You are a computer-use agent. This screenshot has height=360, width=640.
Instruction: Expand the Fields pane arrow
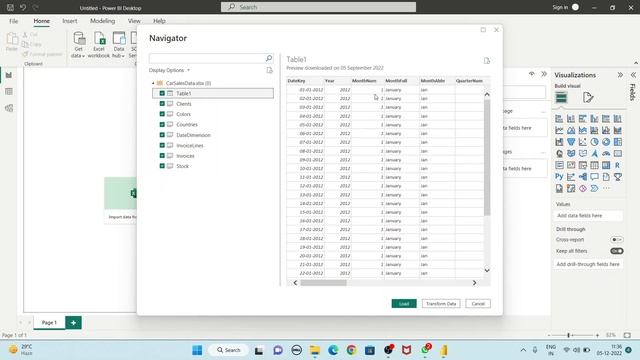[x=633, y=75]
